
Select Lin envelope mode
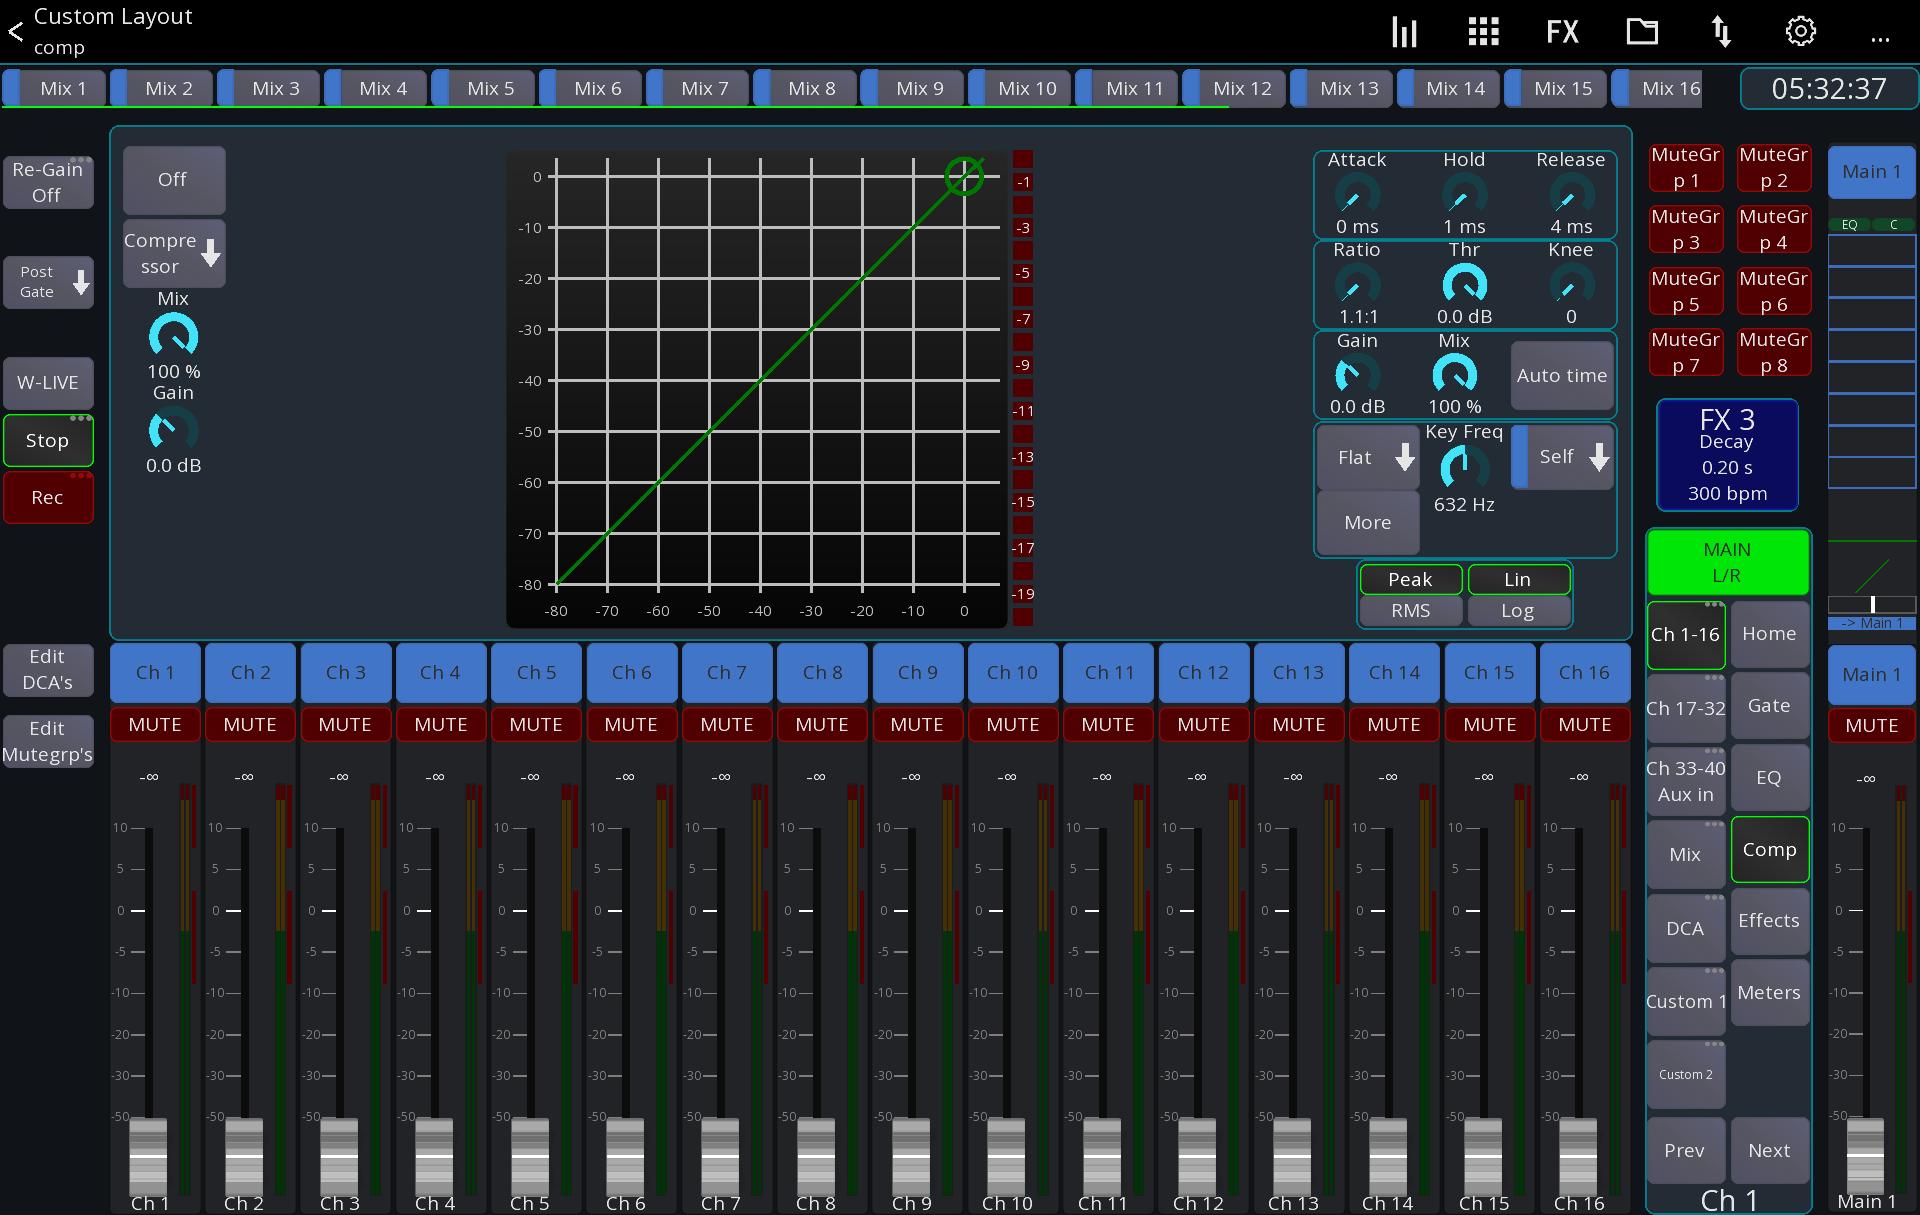coord(1518,580)
